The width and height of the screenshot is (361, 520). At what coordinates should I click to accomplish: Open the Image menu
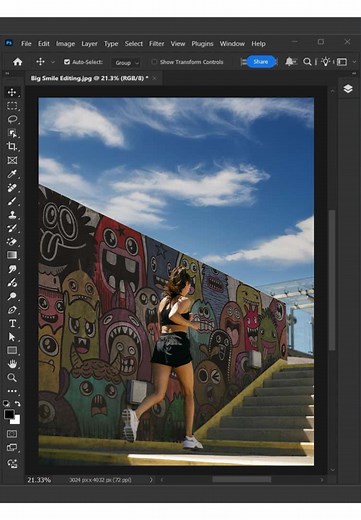[x=65, y=44]
